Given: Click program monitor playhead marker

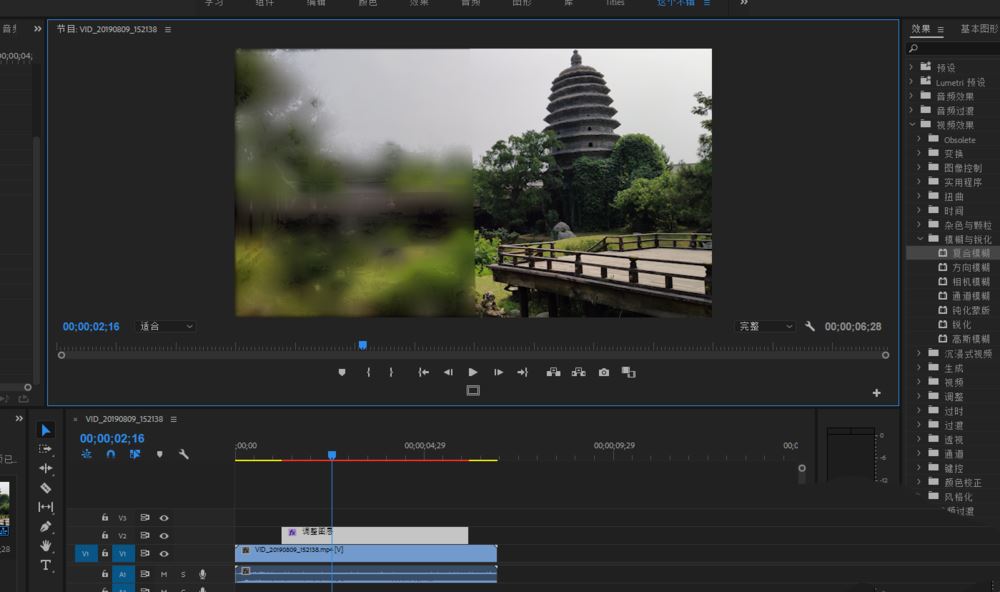Looking at the screenshot, I should 362,345.
